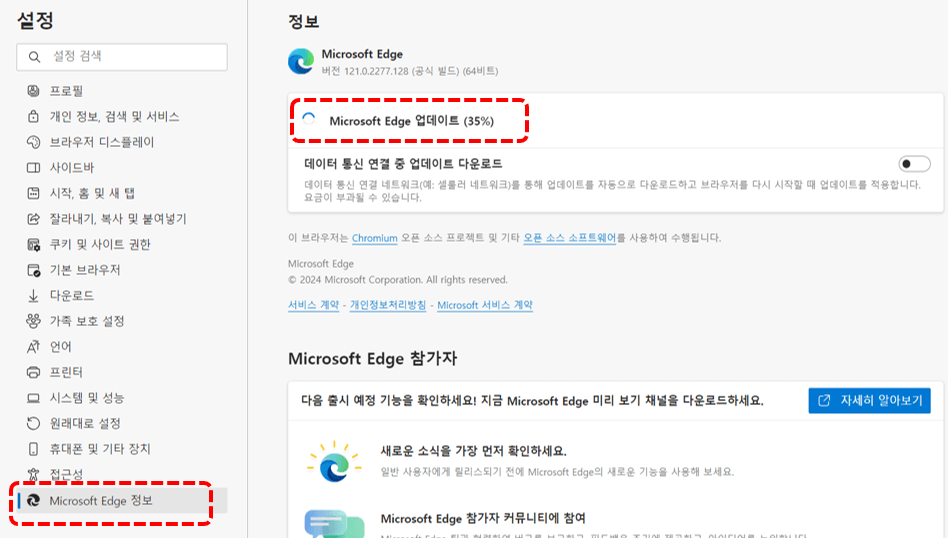Screen dimensions: 948x538
Task: Click the 기본 브라우저 icon
Action: point(33,270)
